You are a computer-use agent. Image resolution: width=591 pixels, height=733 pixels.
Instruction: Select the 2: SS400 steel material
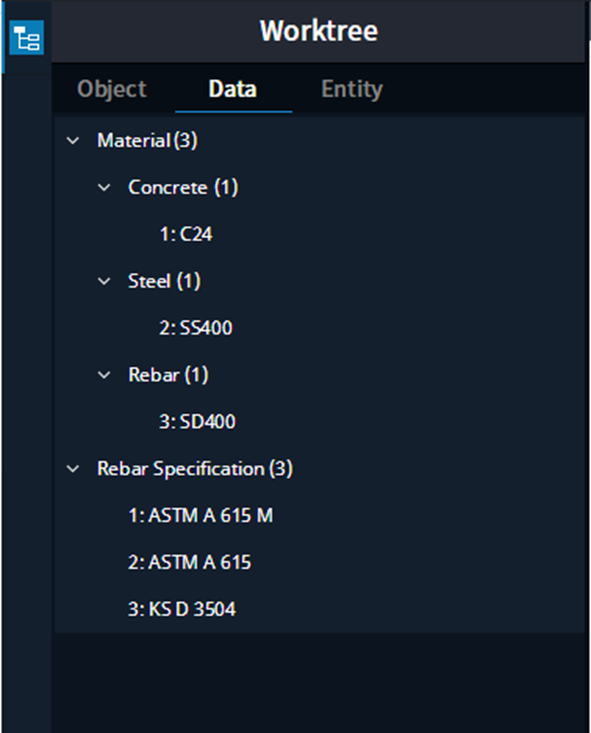tap(196, 328)
